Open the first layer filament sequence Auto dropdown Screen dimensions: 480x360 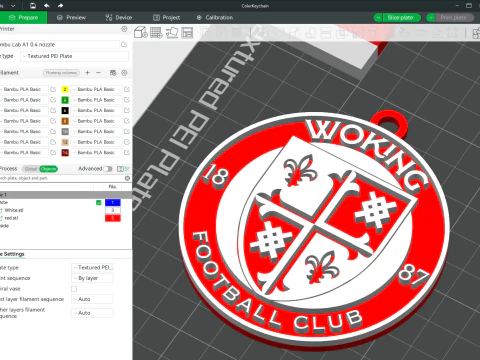click(92, 299)
